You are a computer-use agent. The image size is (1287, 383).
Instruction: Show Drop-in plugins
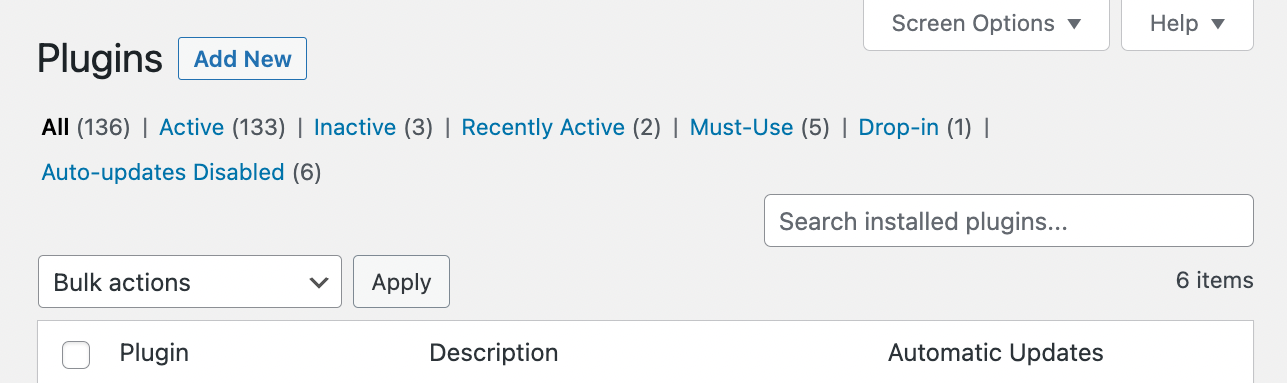(x=899, y=128)
